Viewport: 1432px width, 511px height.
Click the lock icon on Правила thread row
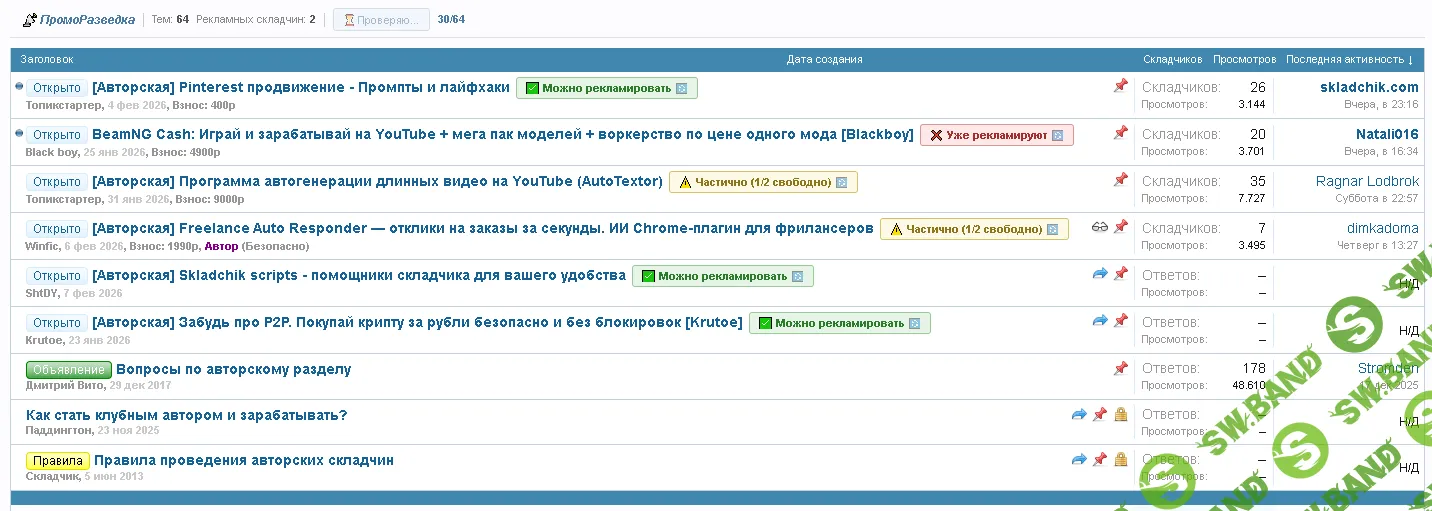(x=1120, y=460)
